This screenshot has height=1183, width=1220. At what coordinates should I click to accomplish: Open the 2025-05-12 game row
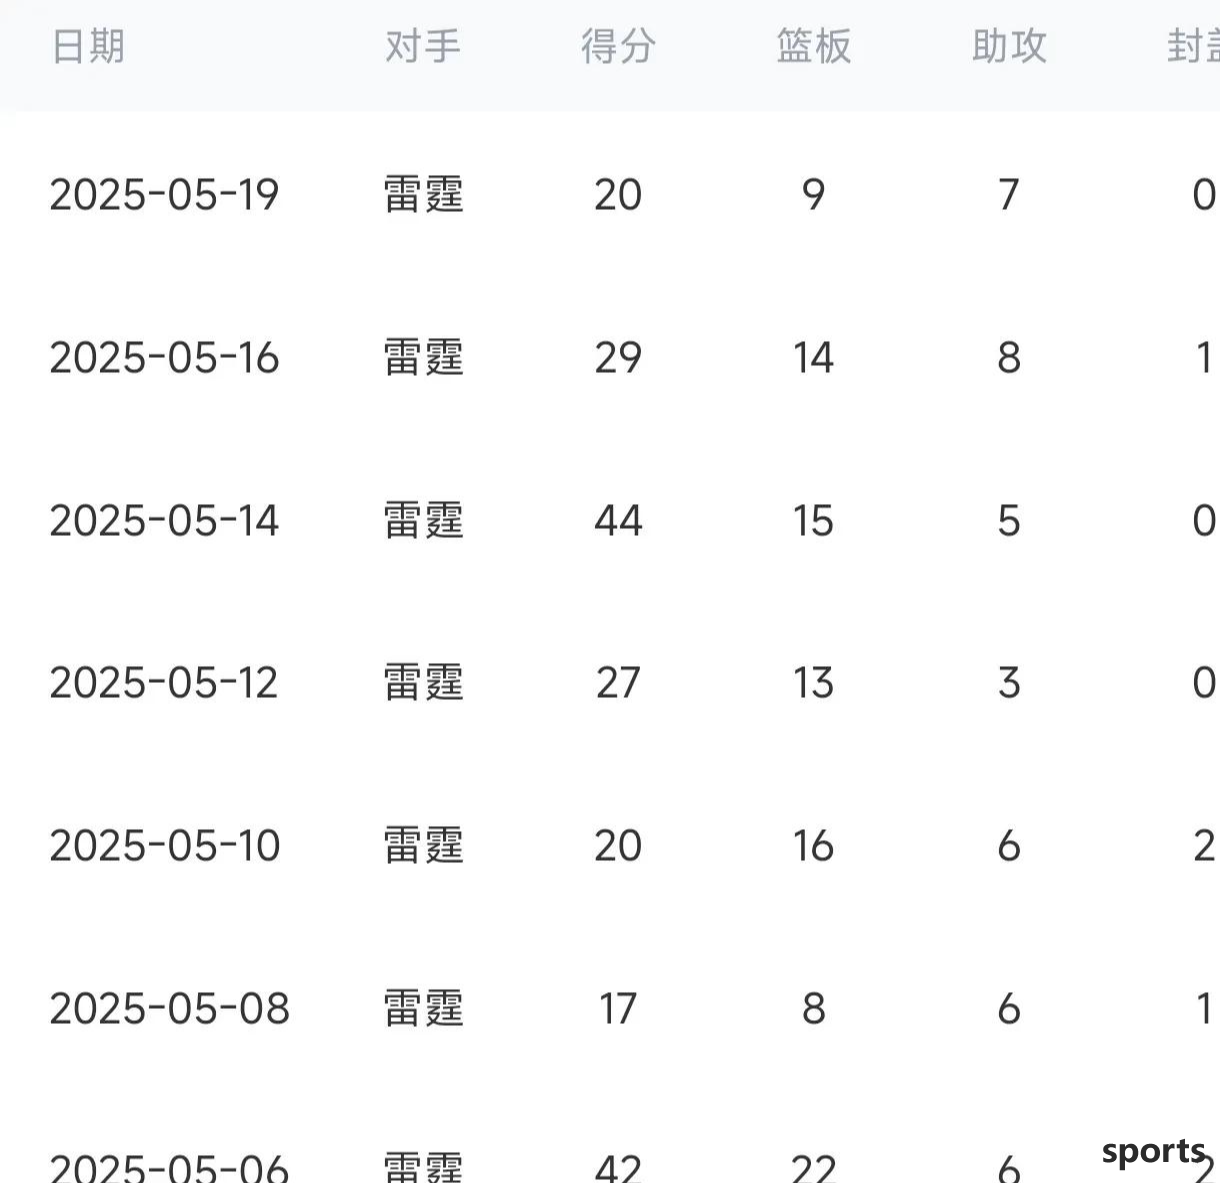point(610,683)
